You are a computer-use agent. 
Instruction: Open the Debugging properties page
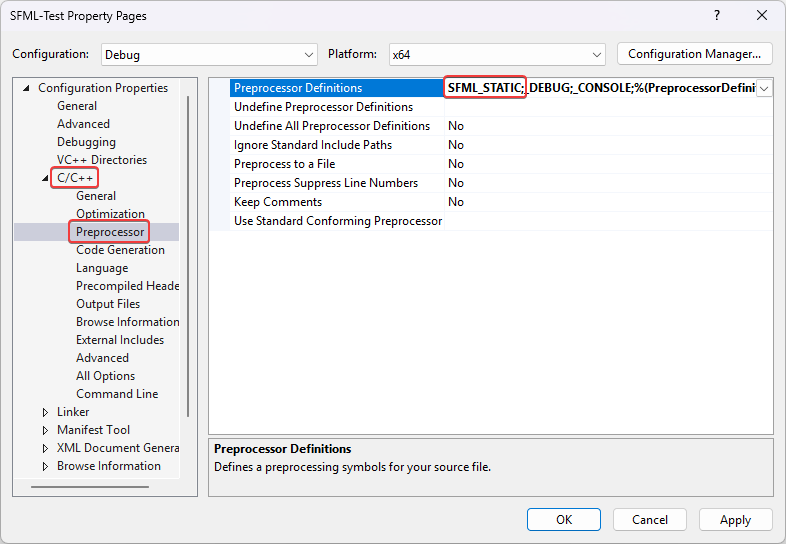86,142
